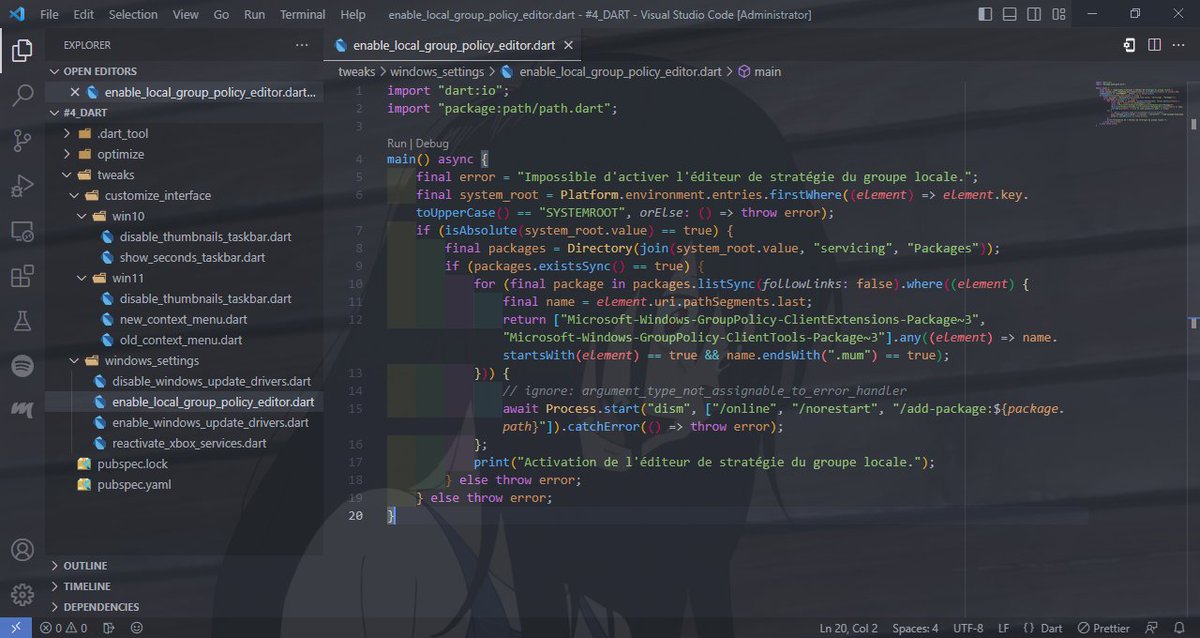The width and height of the screenshot is (1200, 638).
Task: Split the editor with the split icon
Action: (1154, 45)
